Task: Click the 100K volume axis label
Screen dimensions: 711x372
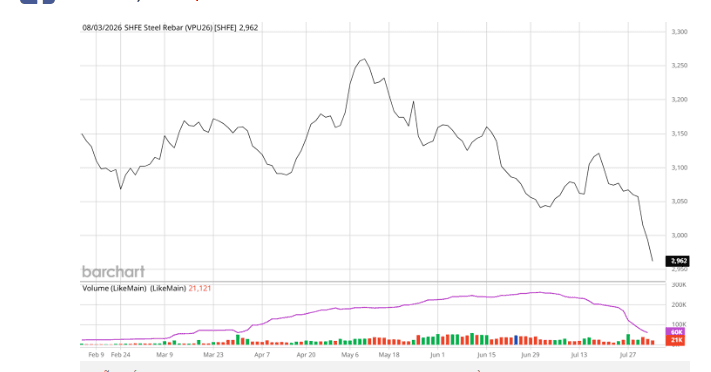Action: tap(679, 324)
